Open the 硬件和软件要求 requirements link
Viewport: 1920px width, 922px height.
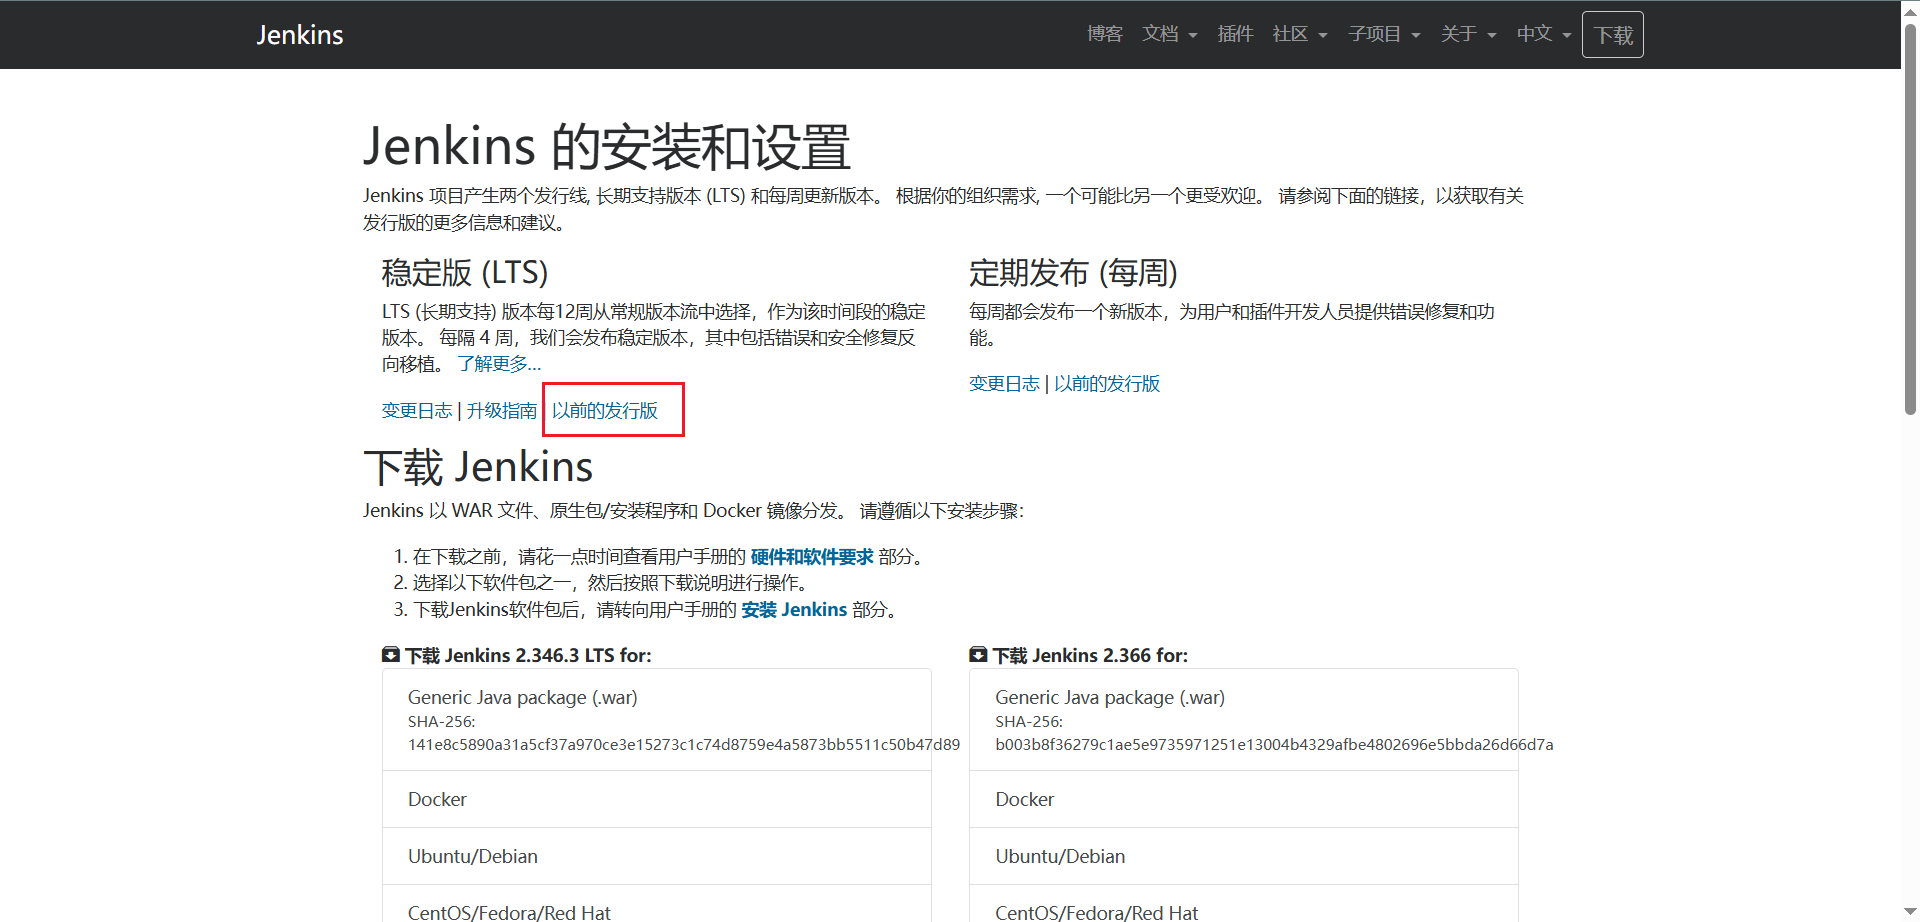tap(812, 557)
